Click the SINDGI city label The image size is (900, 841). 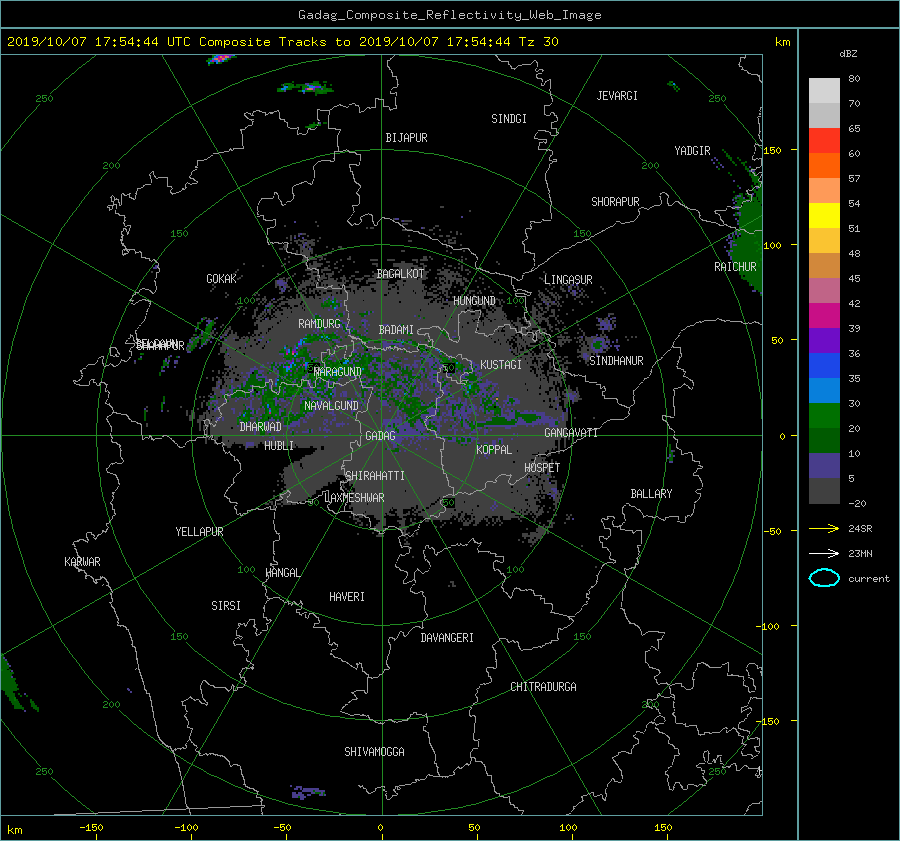point(509,119)
